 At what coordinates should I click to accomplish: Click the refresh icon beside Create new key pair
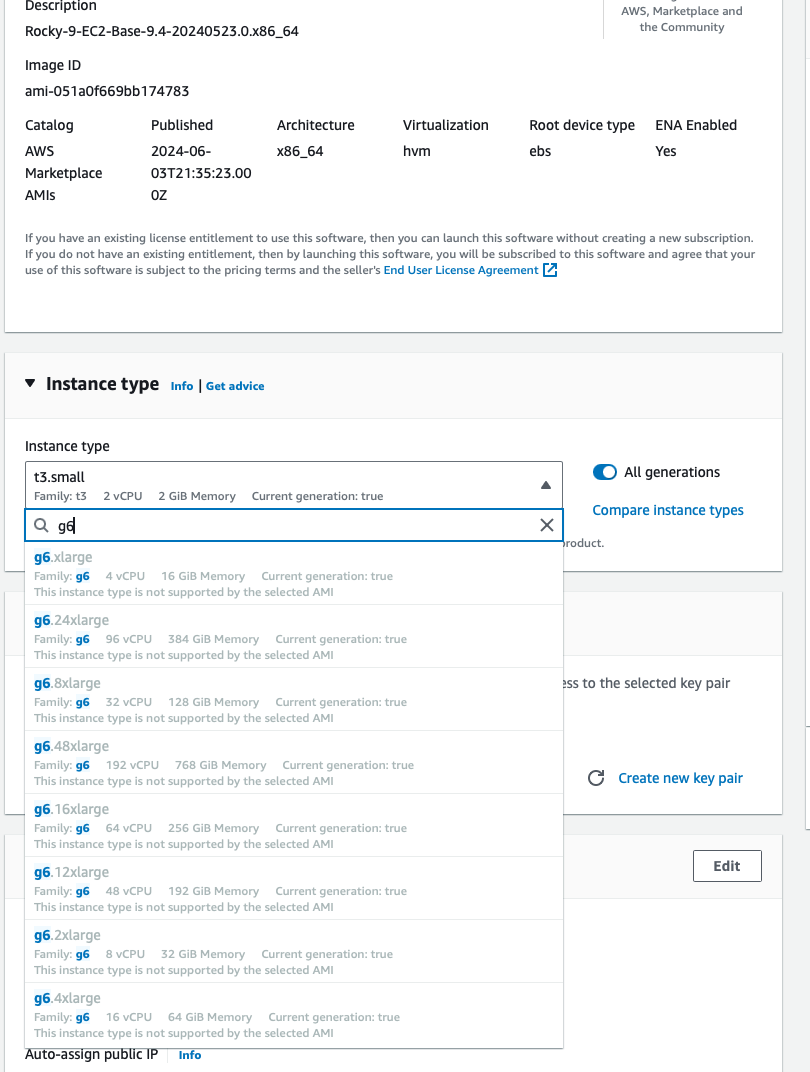tap(596, 778)
